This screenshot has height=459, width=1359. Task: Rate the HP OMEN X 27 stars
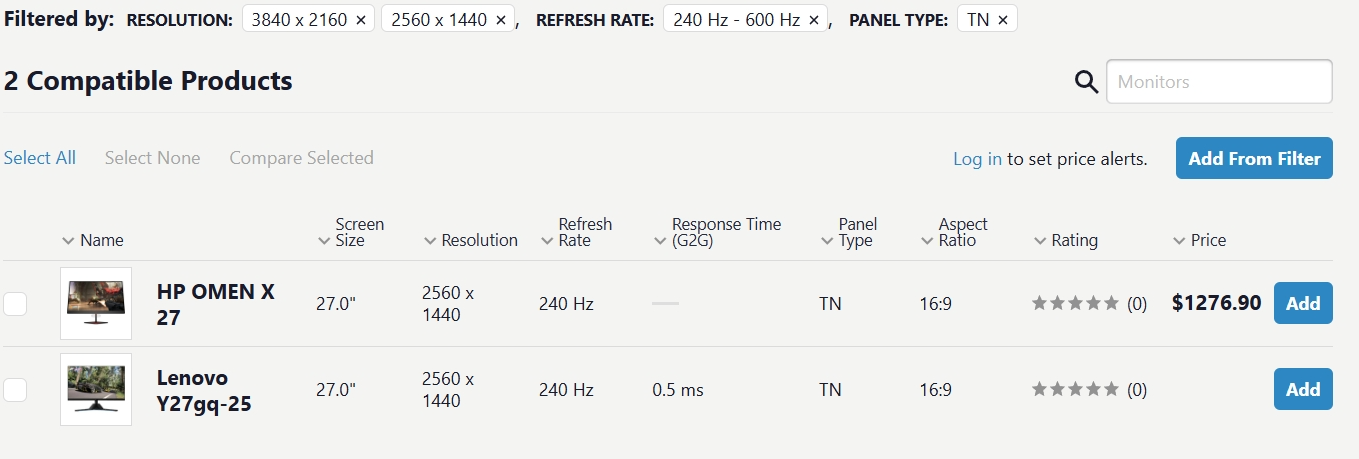pos(1075,303)
